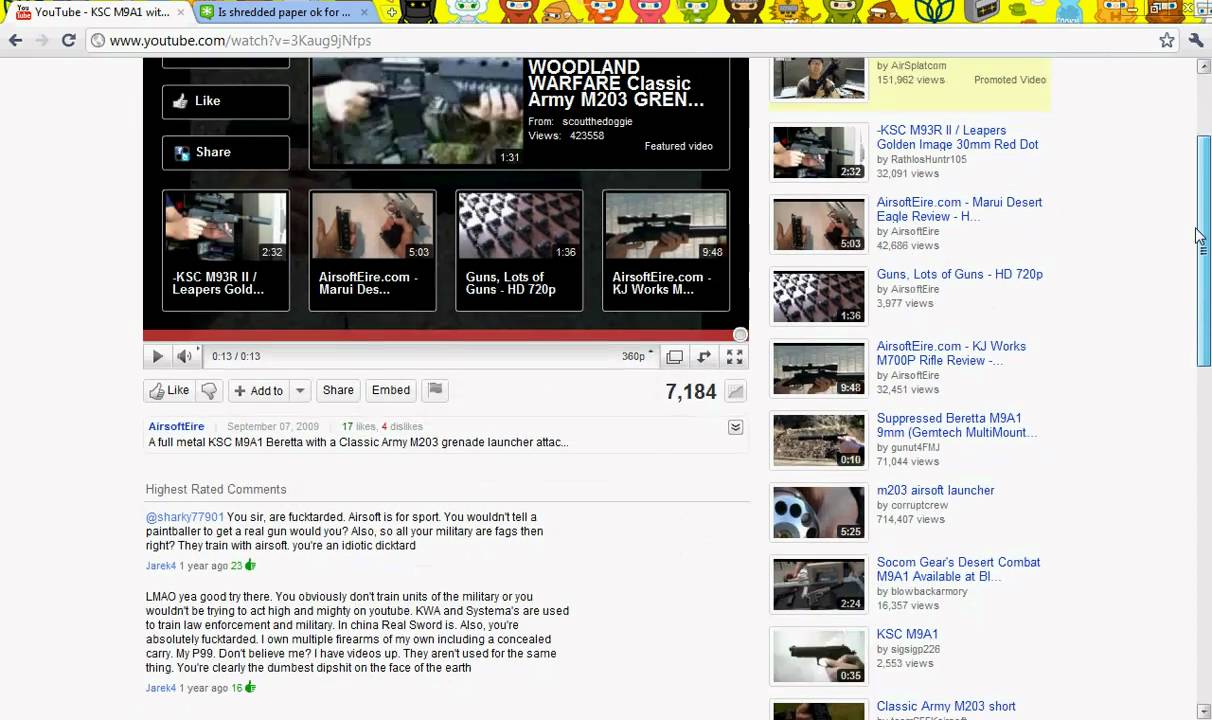Viewport: 1212px width, 720px height.
Task: Play the video with the play button
Action: point(157,356)
